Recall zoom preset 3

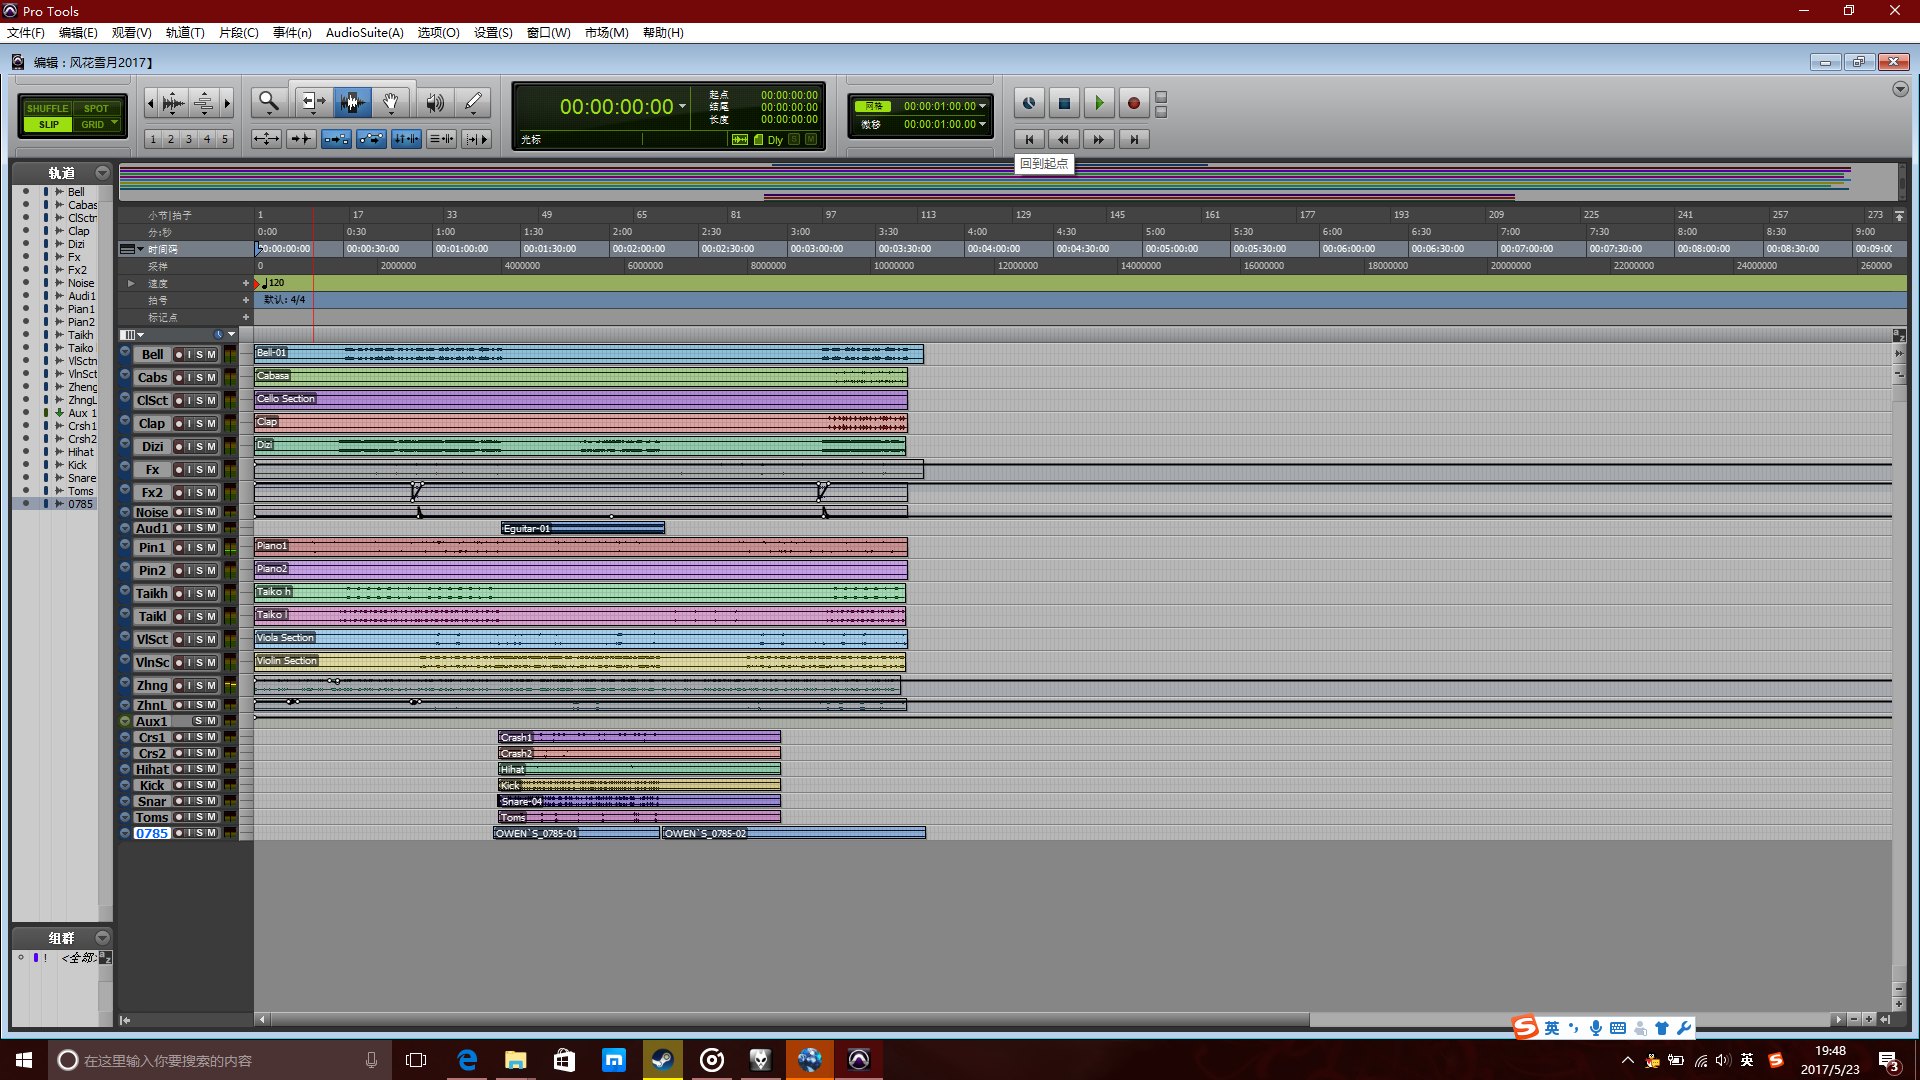pyautogui.click(x=189, y=139)
